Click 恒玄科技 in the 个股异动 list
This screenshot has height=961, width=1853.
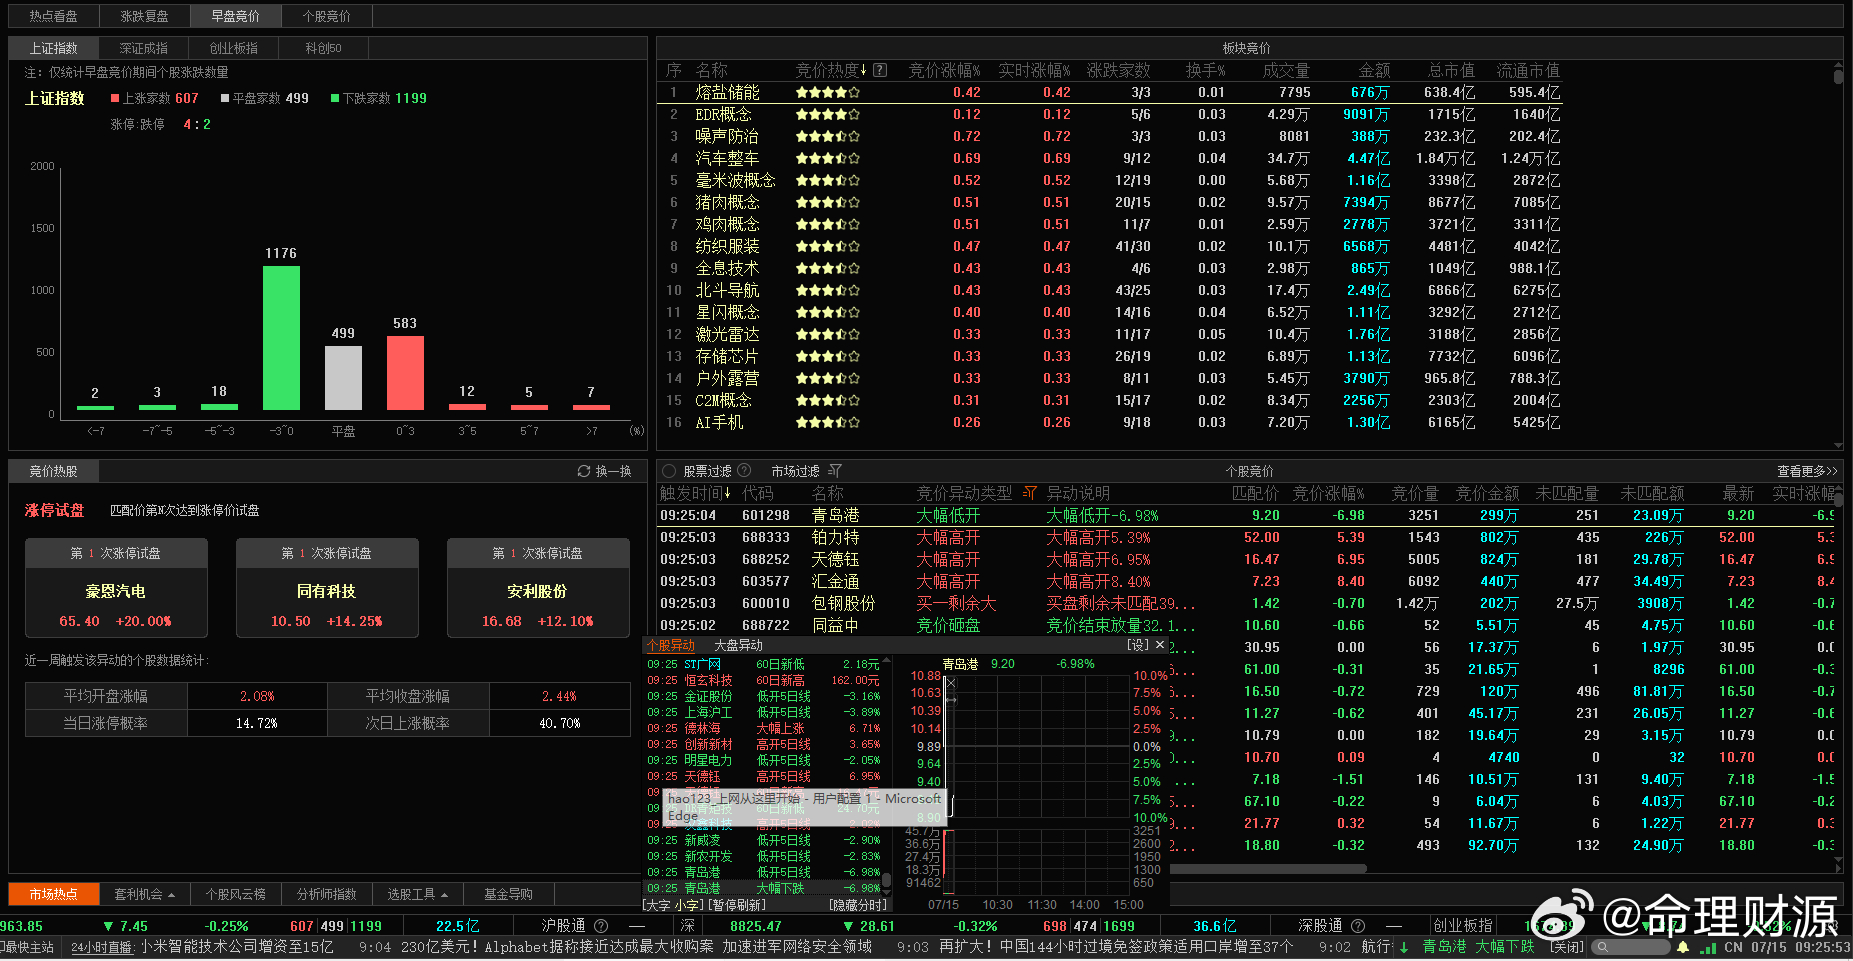(708, 680)
